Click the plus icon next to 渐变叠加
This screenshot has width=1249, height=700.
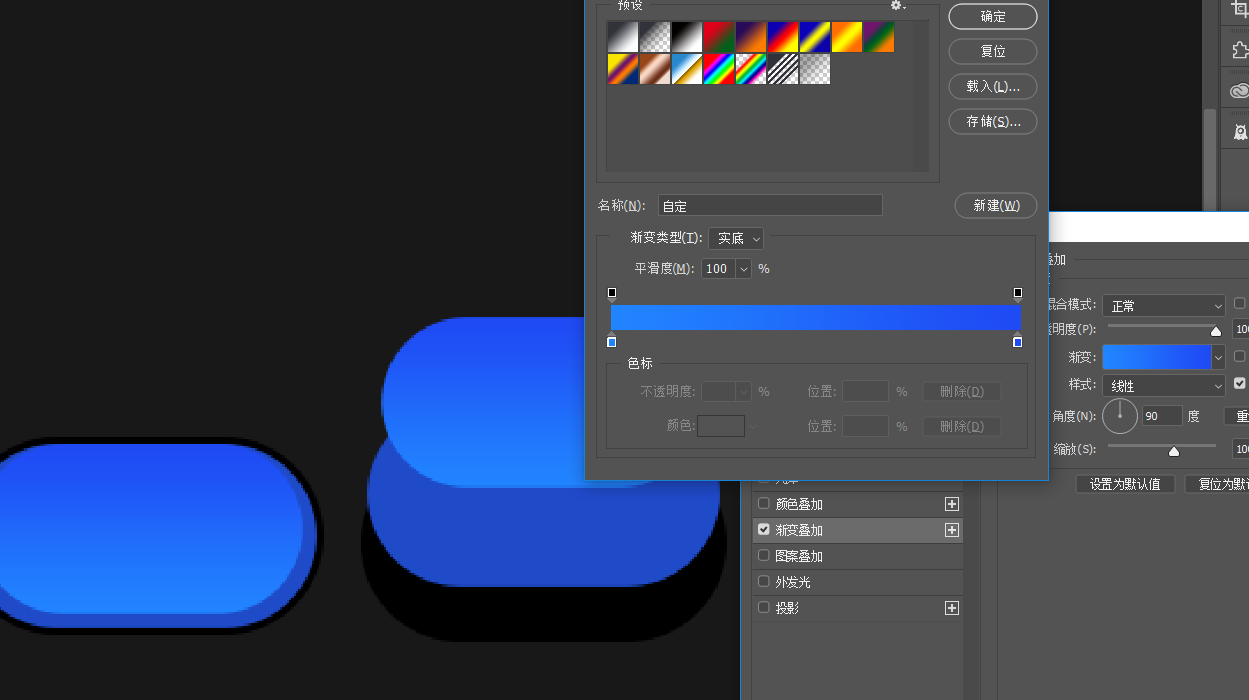(x=952, y=530)
